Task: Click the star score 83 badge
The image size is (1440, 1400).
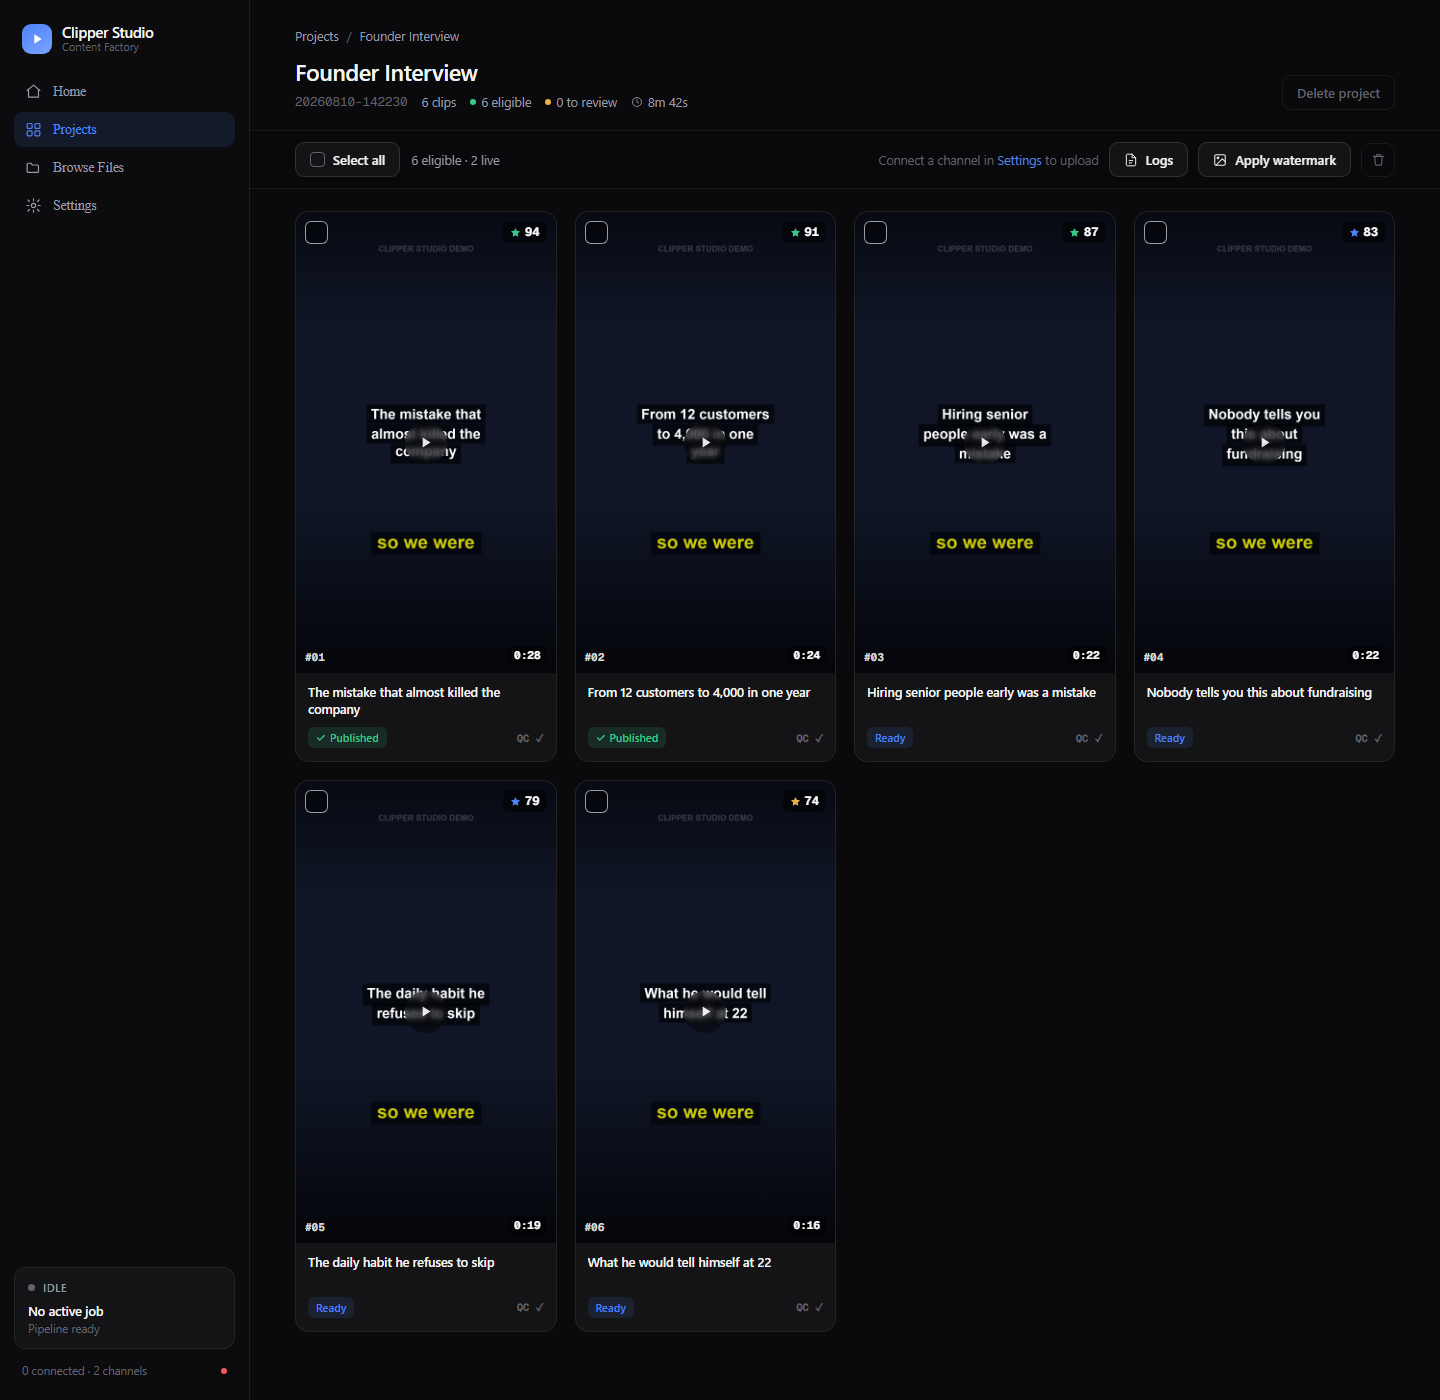Action: 1364,232
